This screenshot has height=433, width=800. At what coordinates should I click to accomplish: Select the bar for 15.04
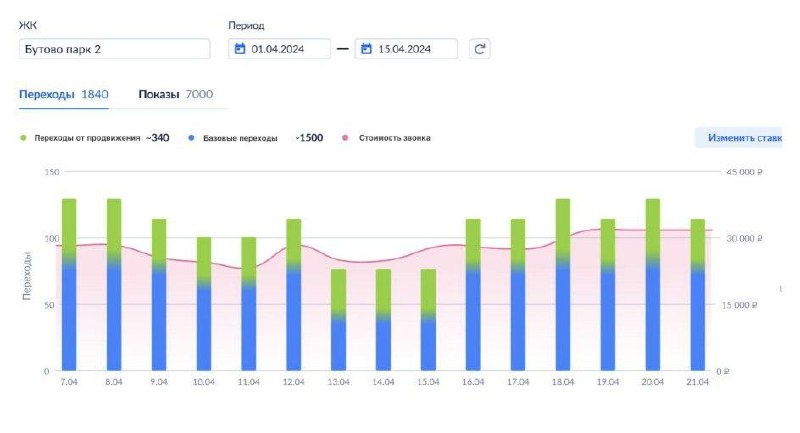click(428, 320)
